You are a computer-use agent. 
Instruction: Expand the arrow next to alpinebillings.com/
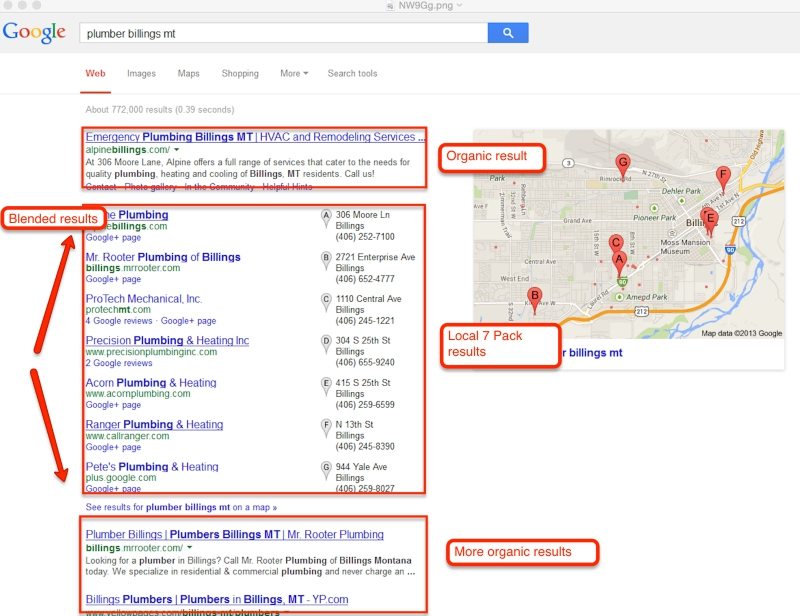(x=177, y=150)
